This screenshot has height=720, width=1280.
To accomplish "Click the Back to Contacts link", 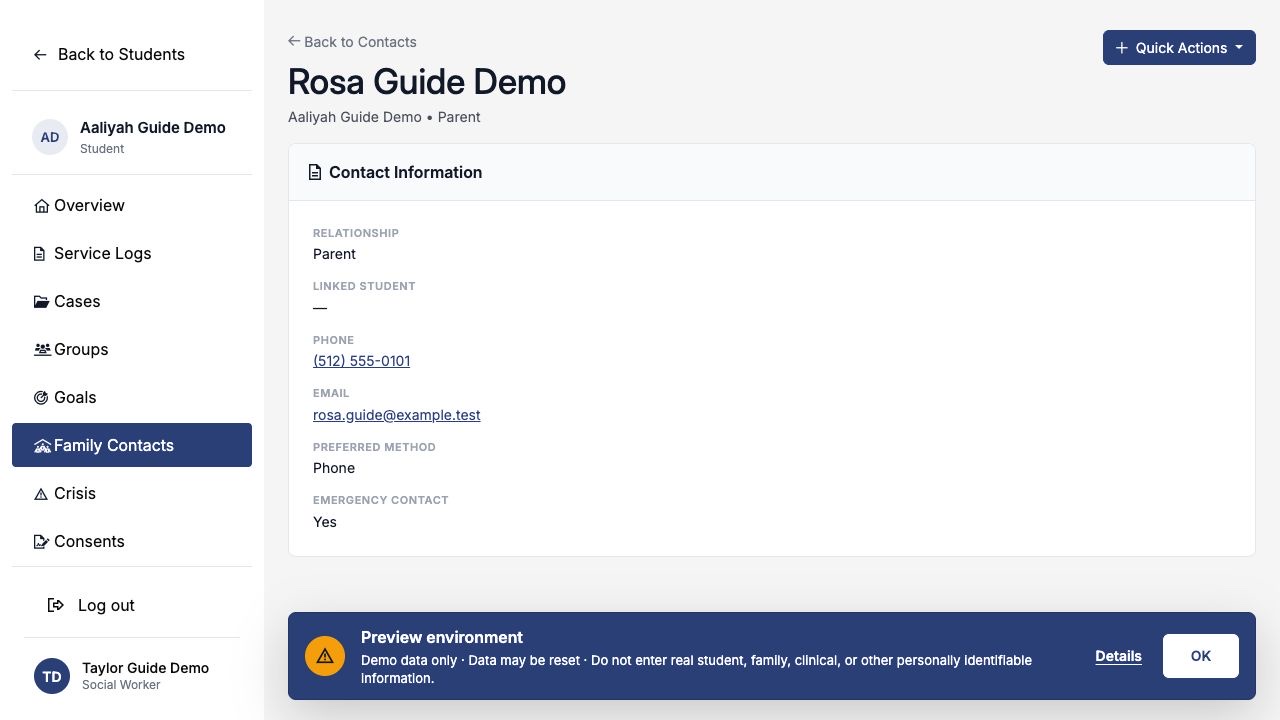I will coord(352,42).
